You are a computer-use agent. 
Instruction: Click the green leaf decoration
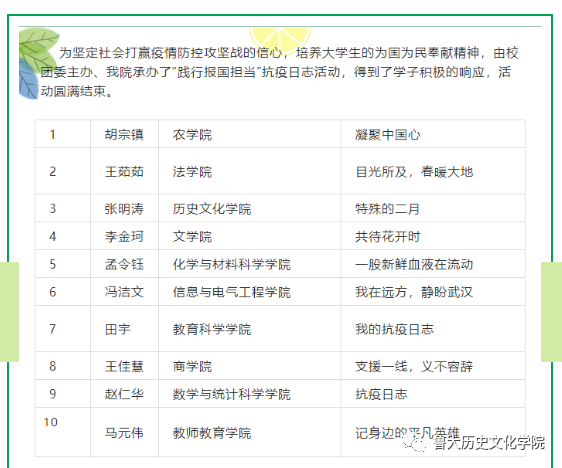point(39,45)
